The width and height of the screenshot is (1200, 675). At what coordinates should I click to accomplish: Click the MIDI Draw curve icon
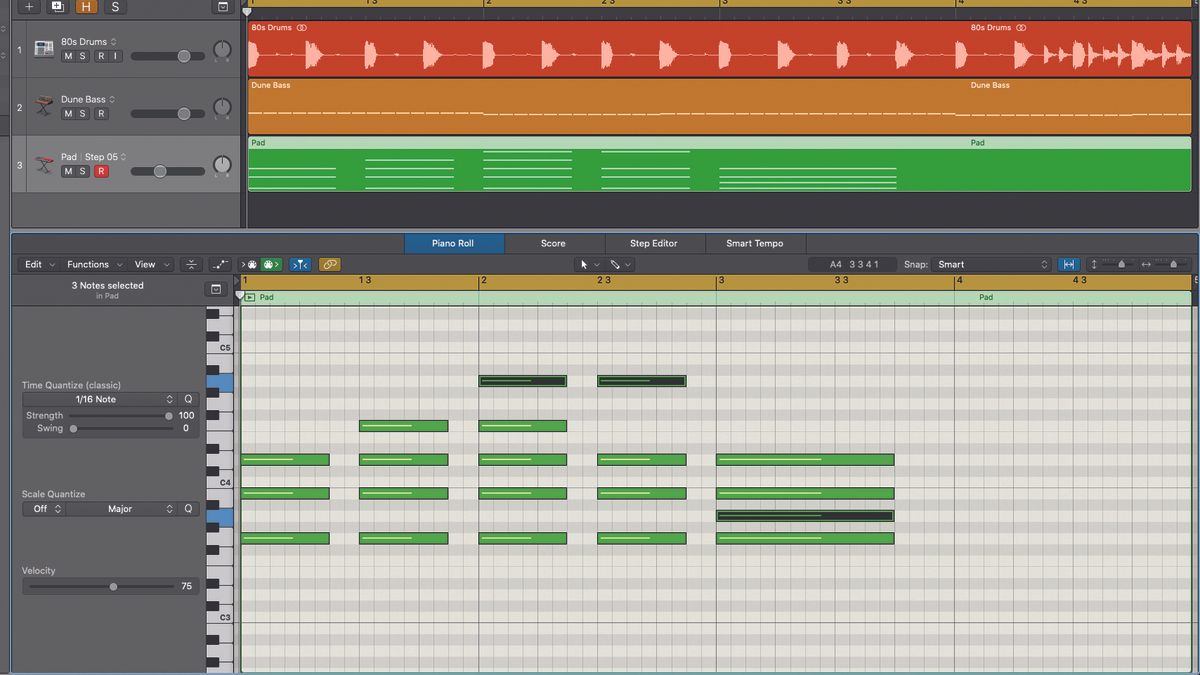[220, 264]
